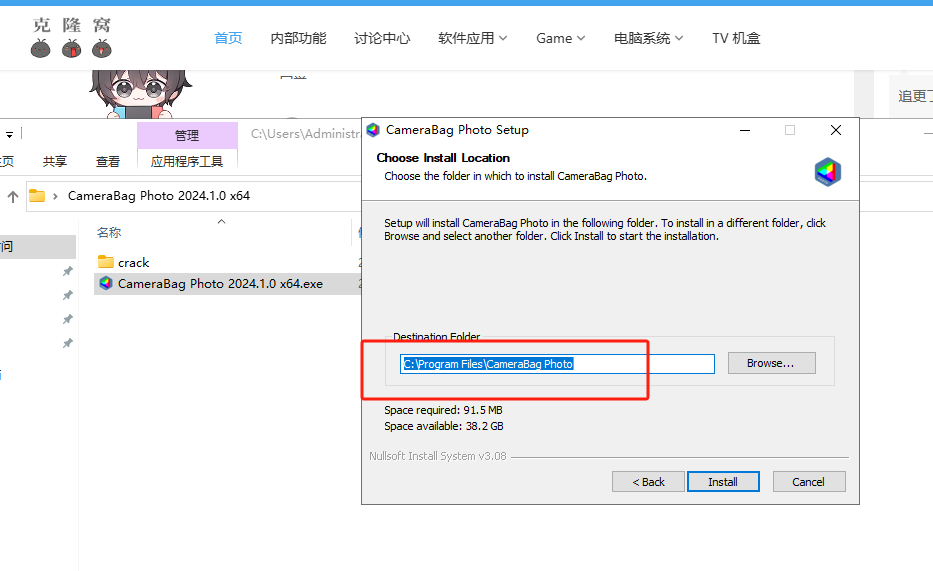Click the Destination Folder path field

pos(557,364)
